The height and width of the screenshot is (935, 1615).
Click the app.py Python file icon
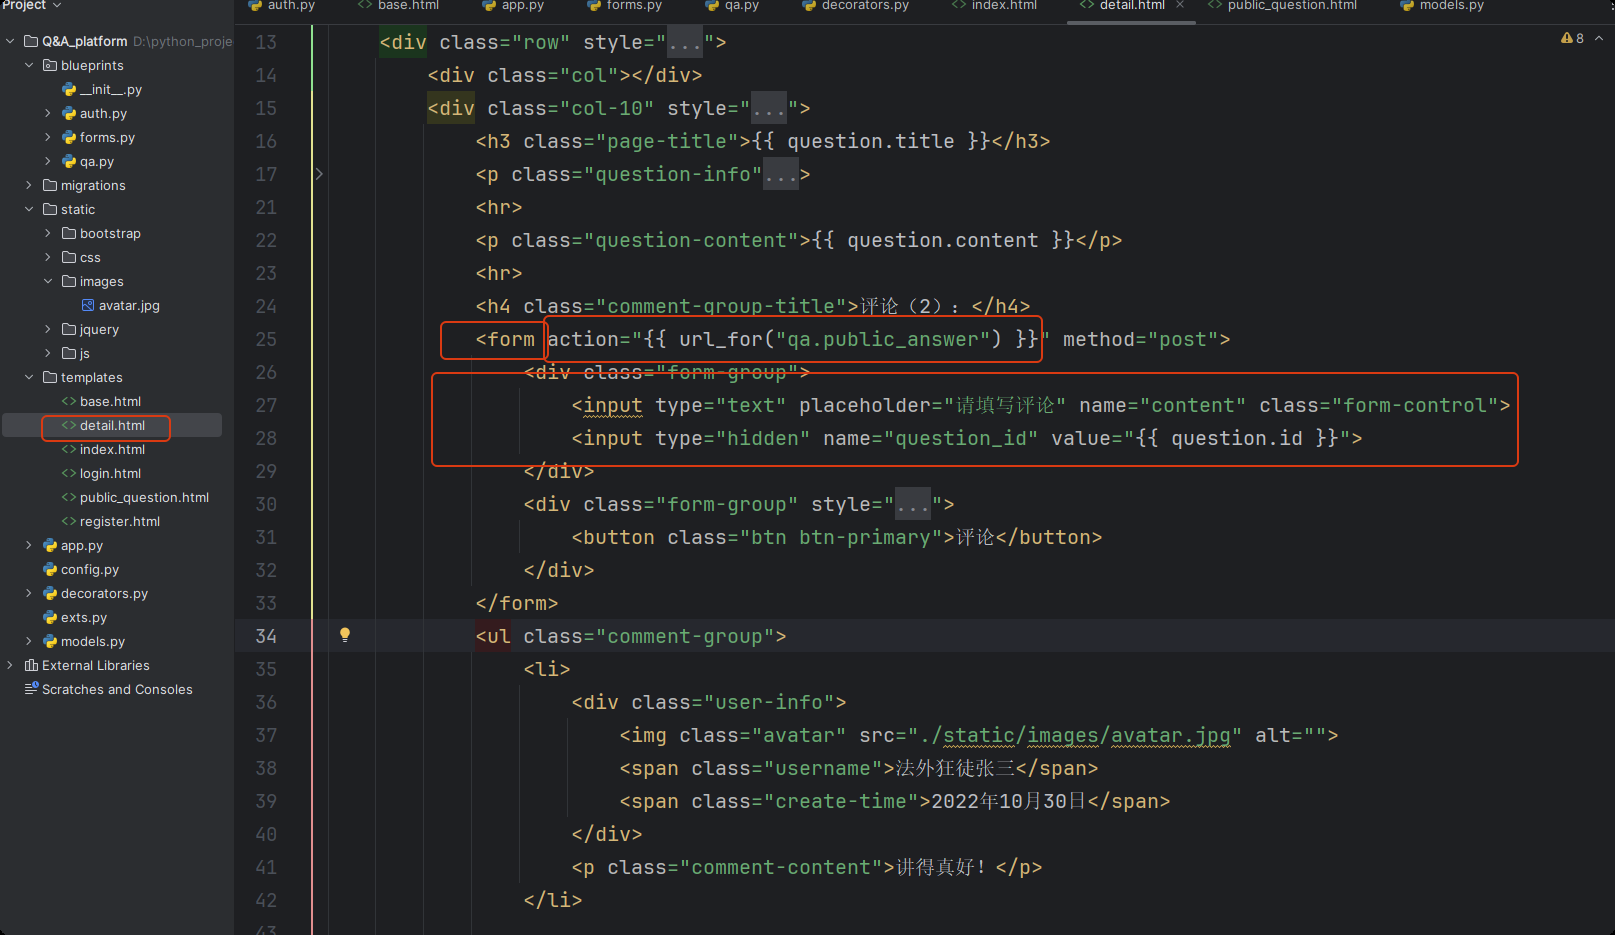50,545
